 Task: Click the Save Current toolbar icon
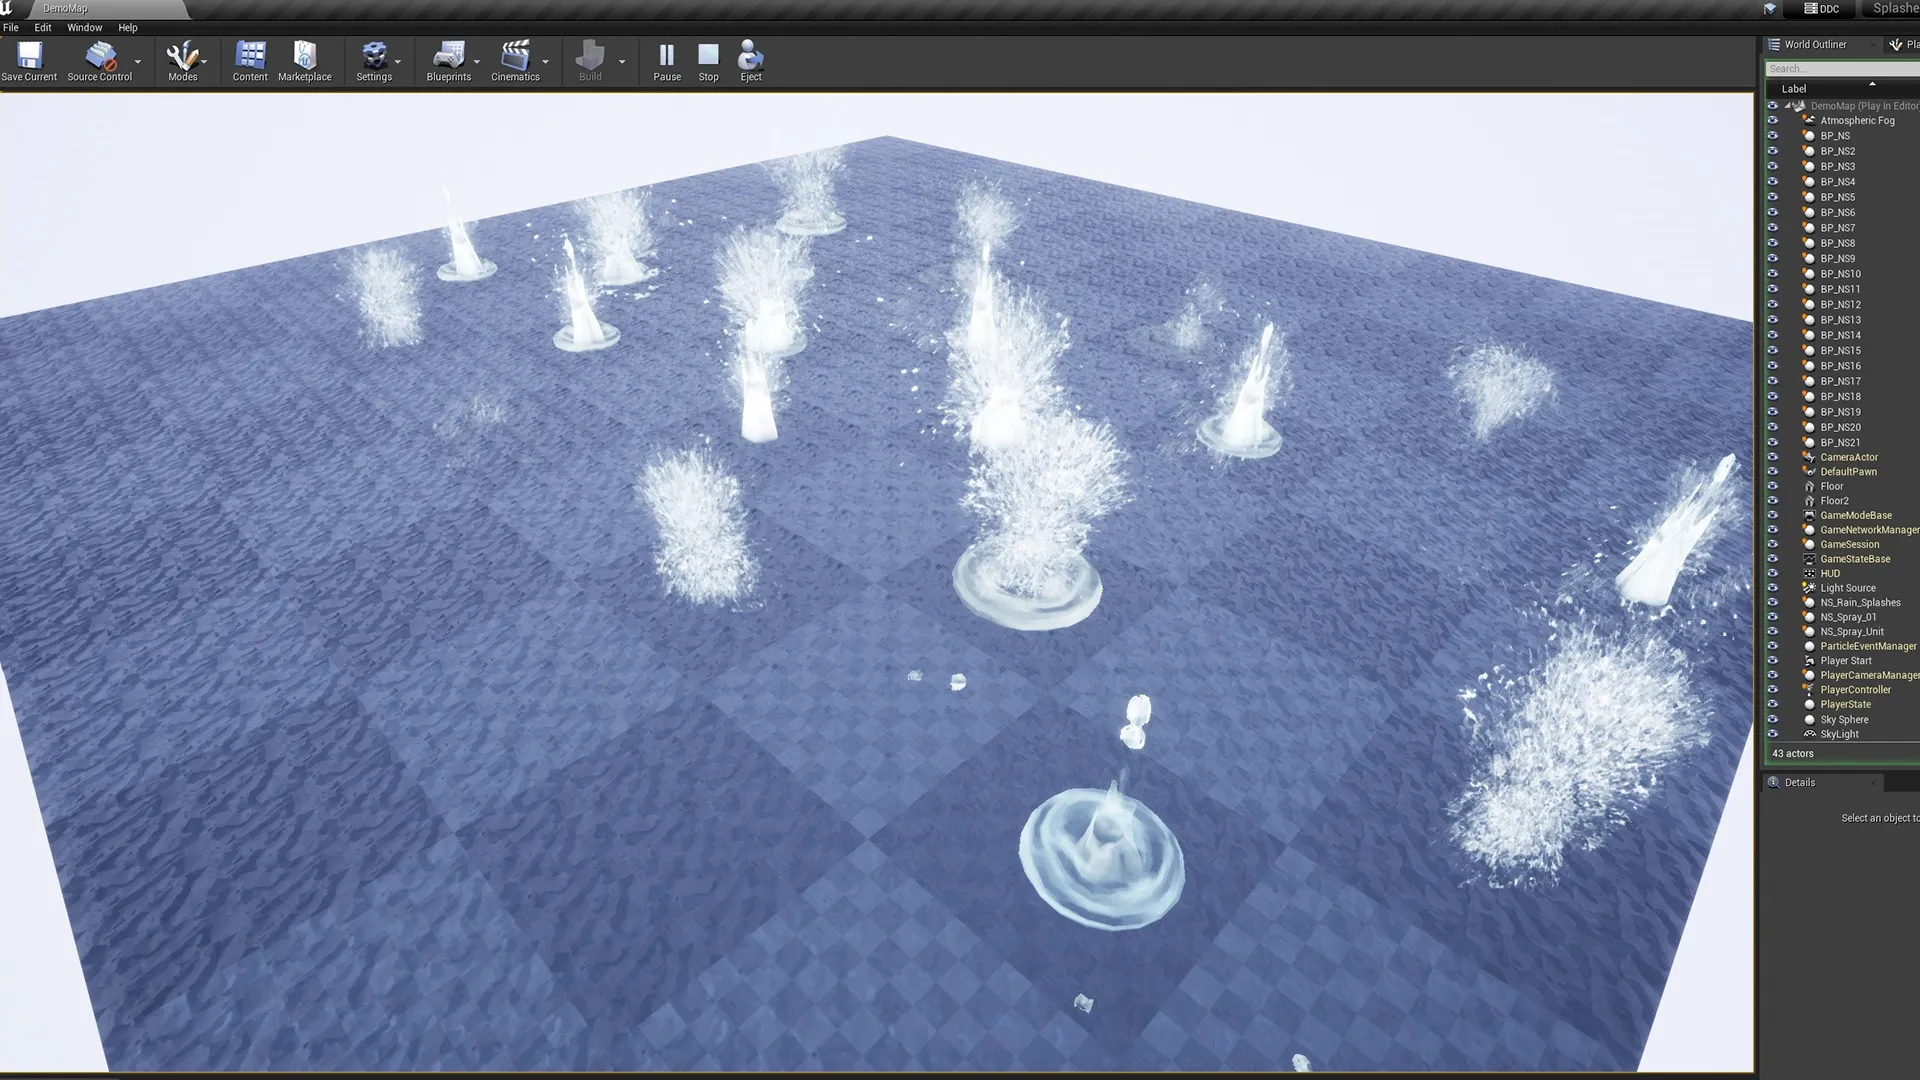(x=29, y=56)
